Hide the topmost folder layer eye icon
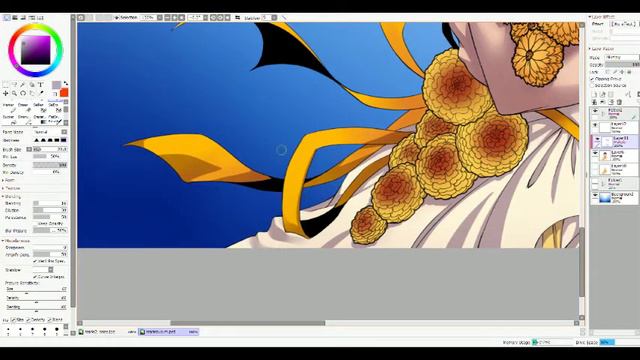This screenshot has height=360, width=640. tap(595, 111)
